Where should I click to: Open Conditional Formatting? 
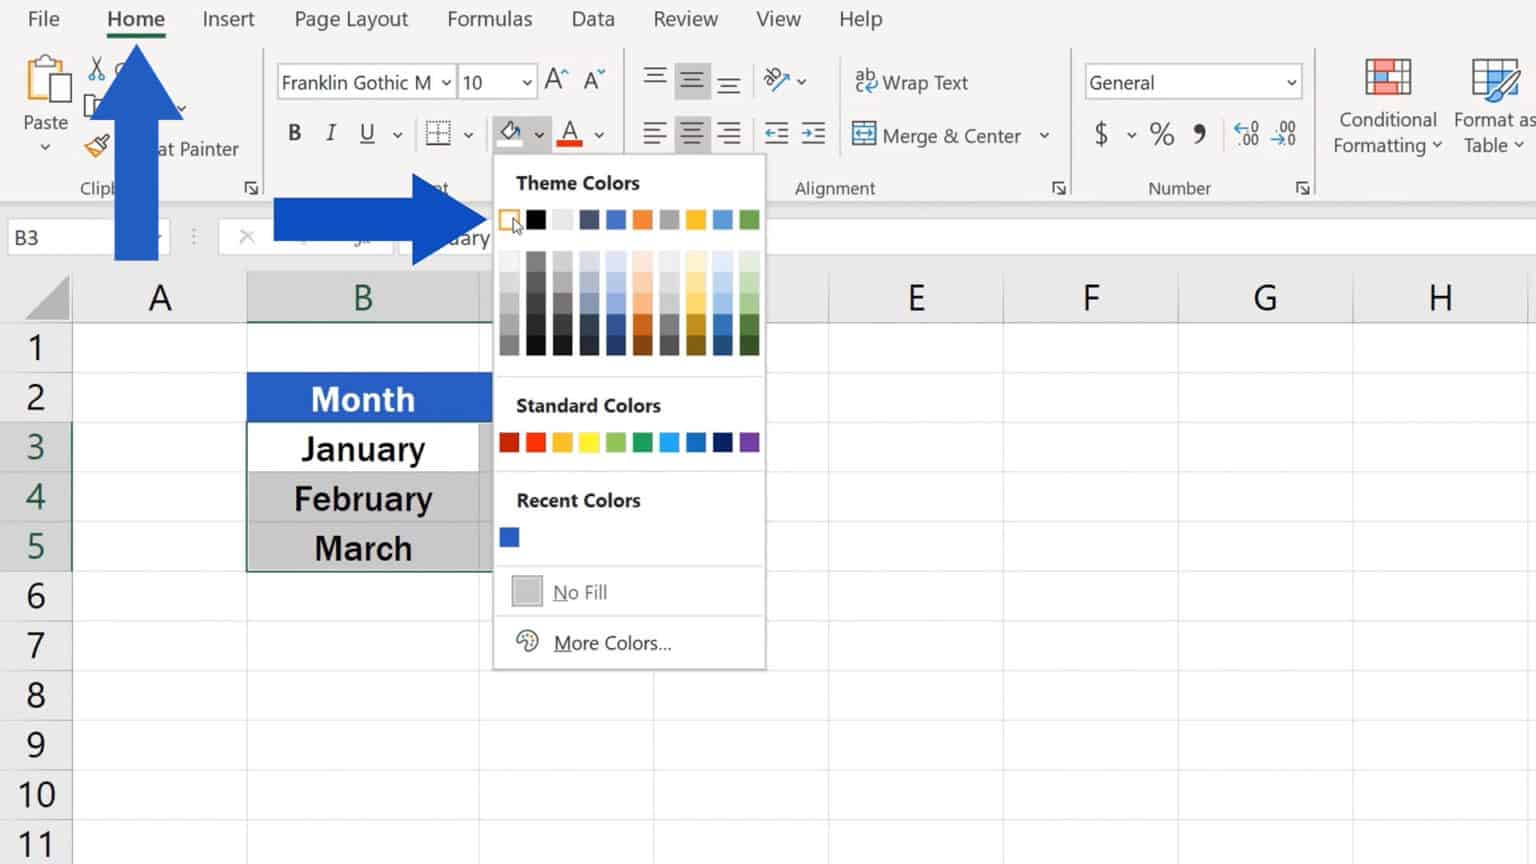point(1386,107)
